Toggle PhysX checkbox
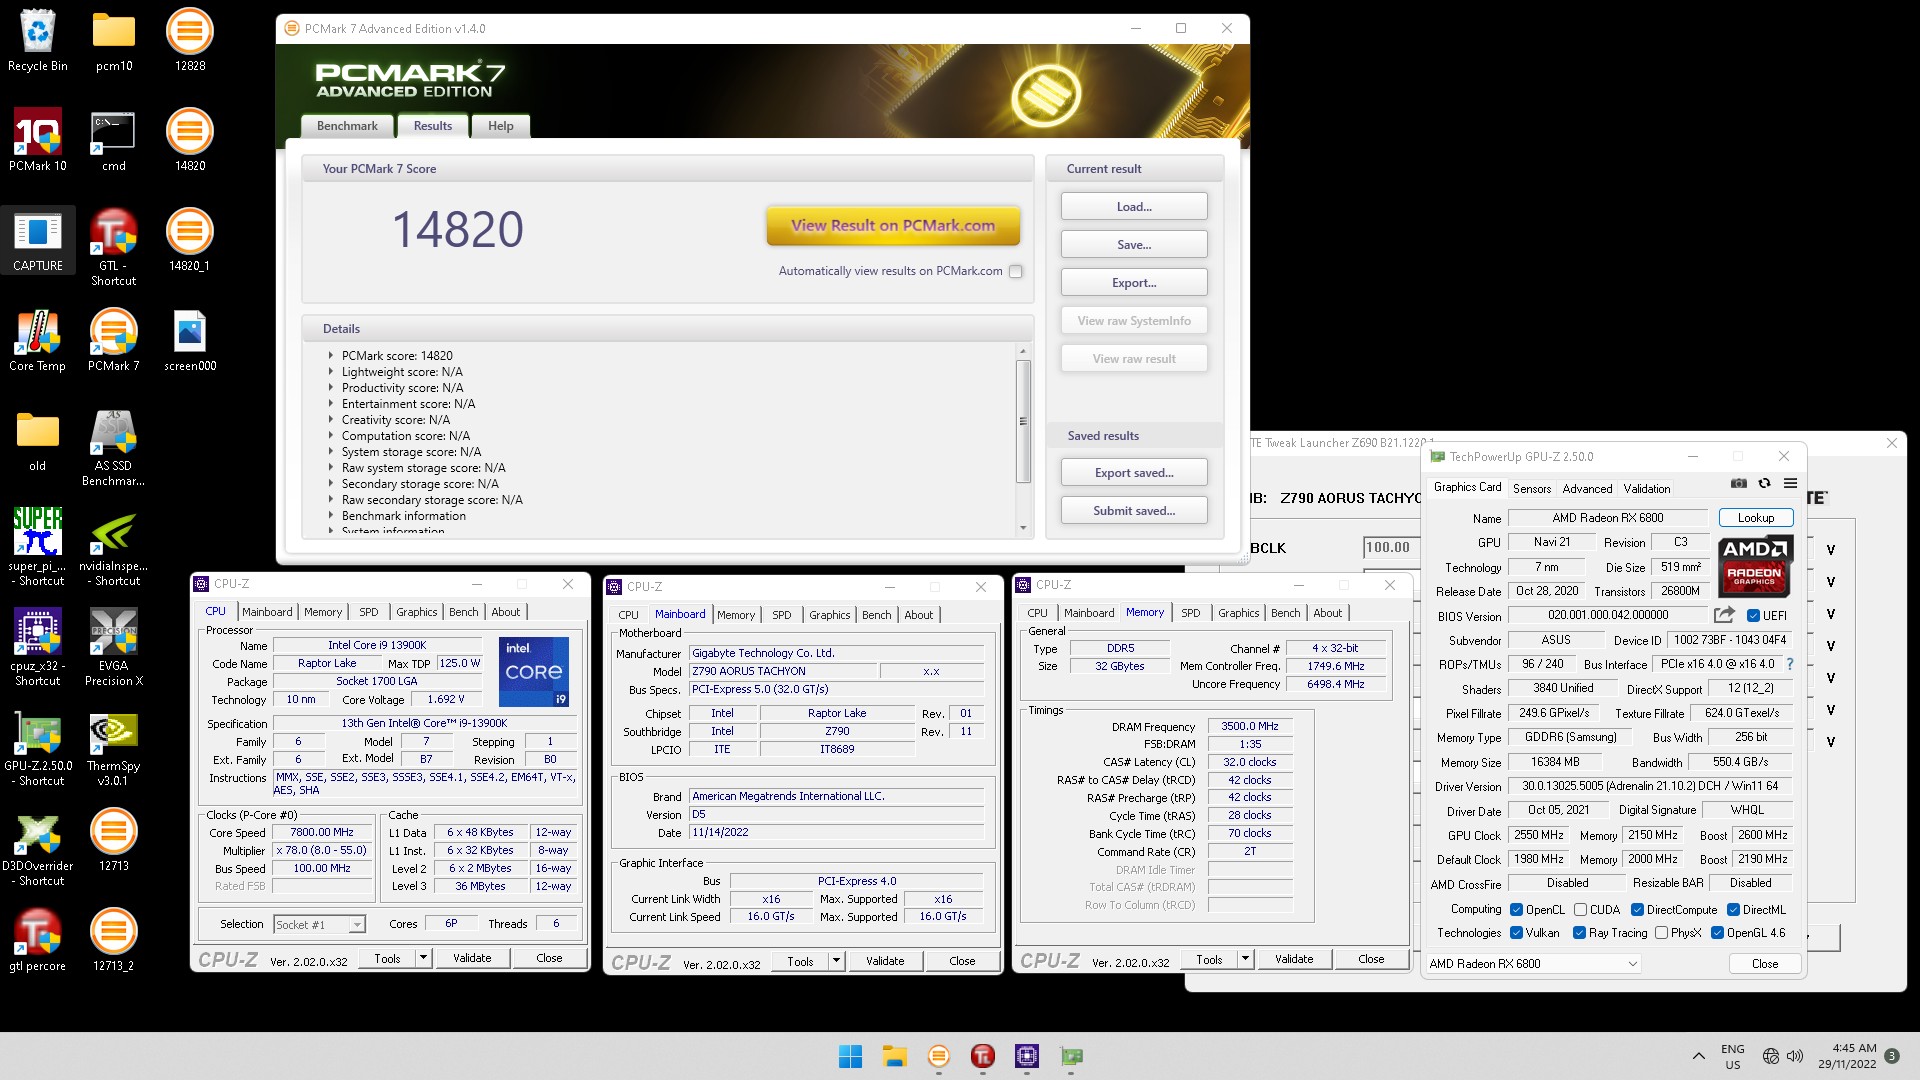1920x1080 pixels. click(x=1661, y=933)
